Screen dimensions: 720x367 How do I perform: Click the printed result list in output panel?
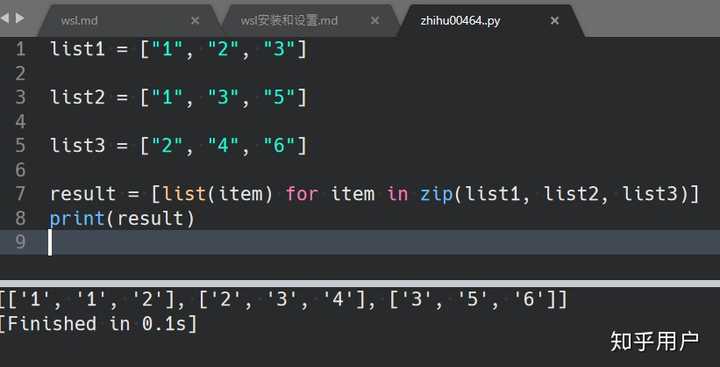284,300
